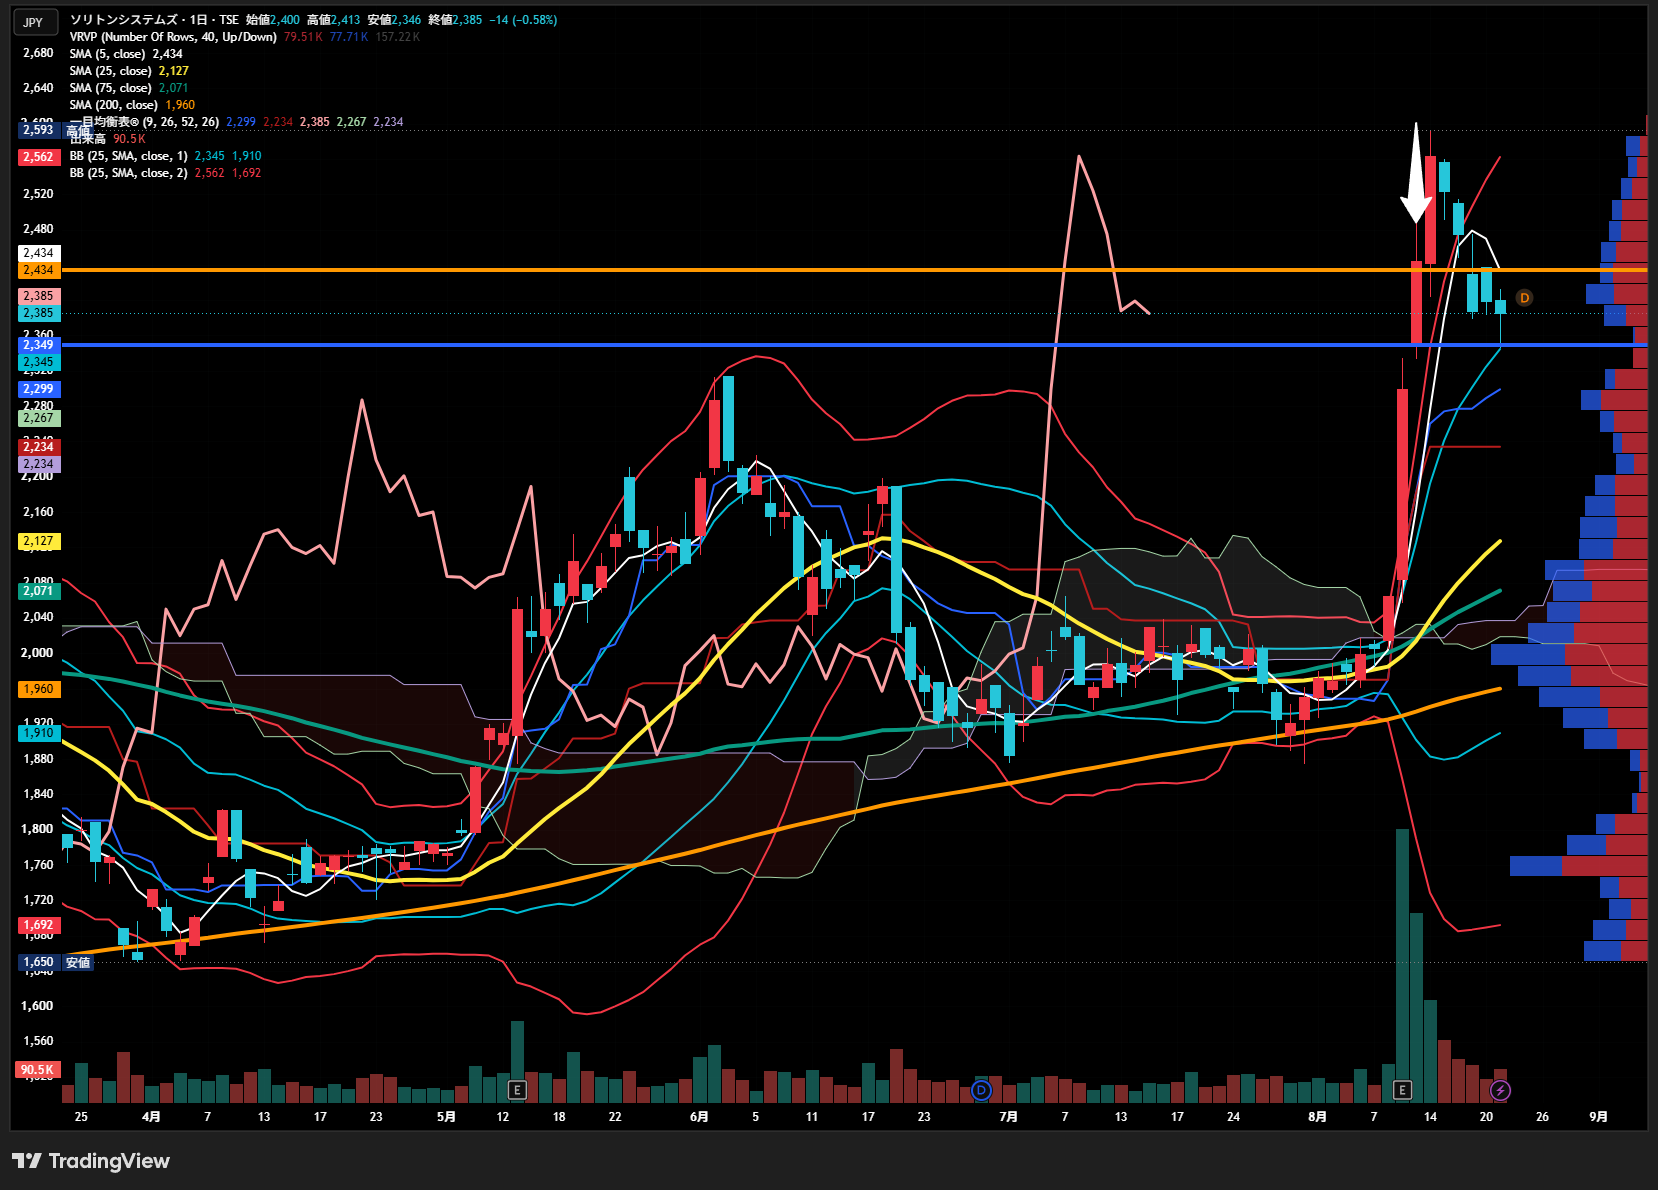Click the green 2,267 price-axis label
This screenshot has height=1190, width=1658.
(x=38, y=418)
